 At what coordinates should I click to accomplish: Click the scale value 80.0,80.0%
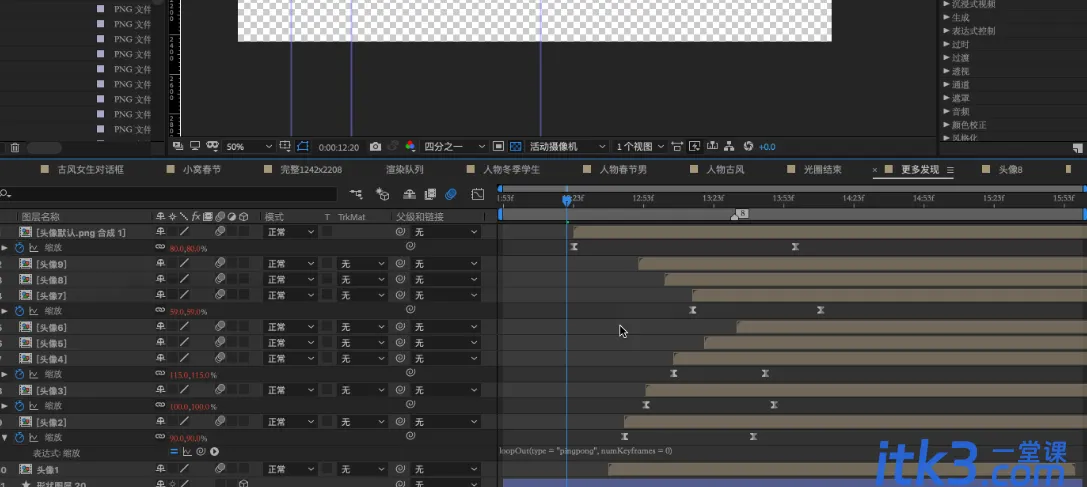coord(188,248)
